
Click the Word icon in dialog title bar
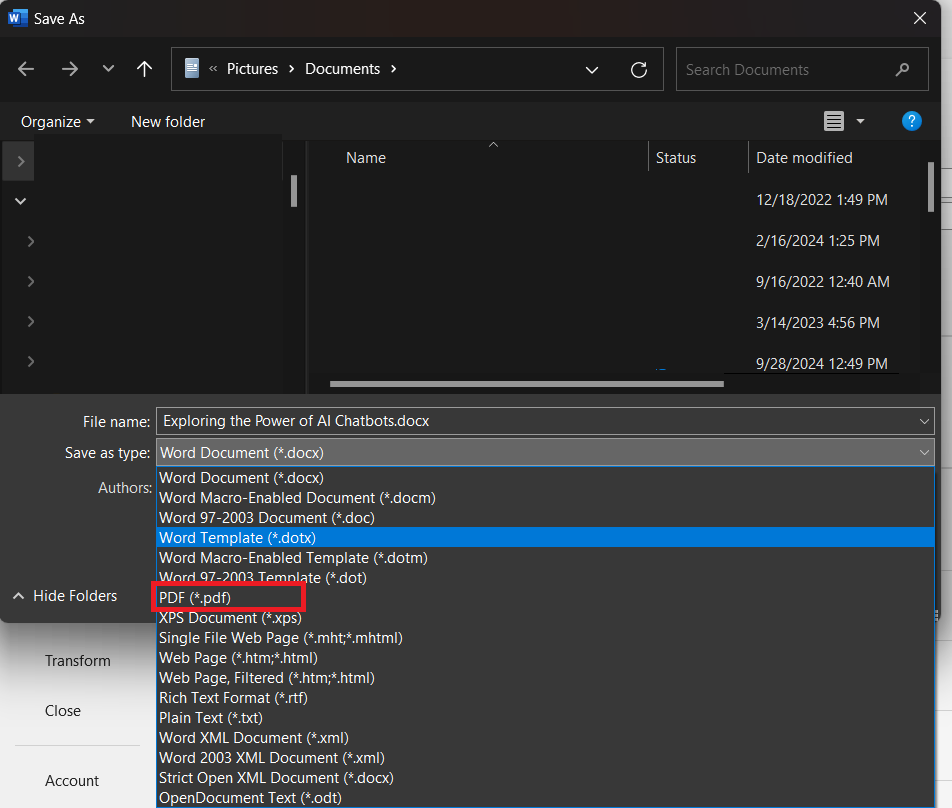(x=18, y=18)
